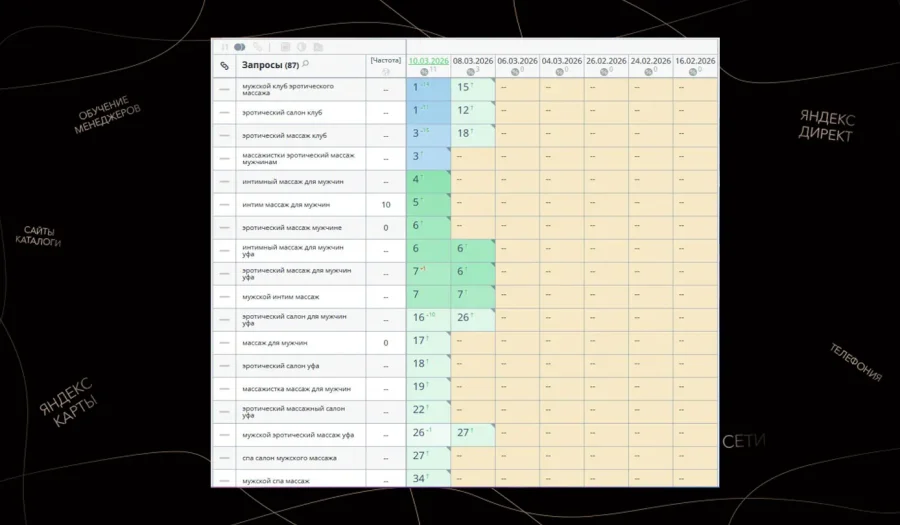Viewport: 900px width, 525px height.
Task: Click the Запросы (87) column header
Action: (270, 65)
